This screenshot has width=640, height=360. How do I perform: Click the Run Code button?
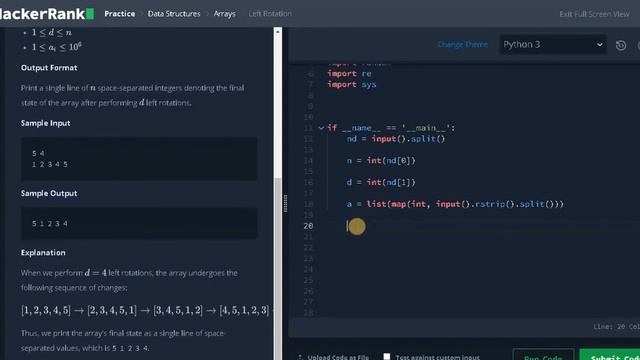(x=543, y=356)
